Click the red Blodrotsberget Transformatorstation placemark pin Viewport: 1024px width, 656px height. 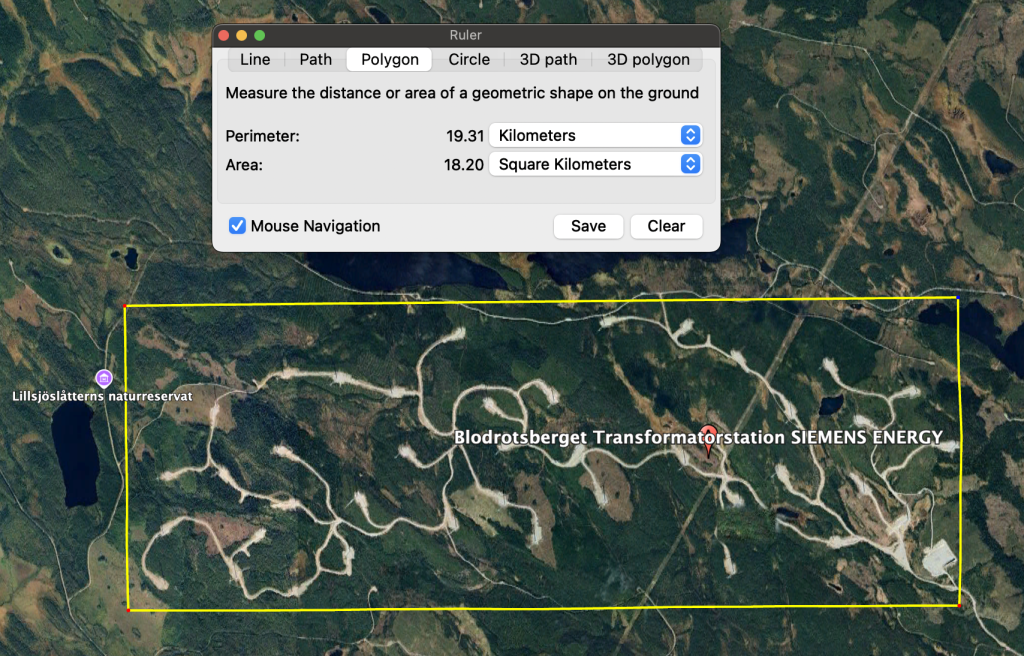(709, 440)
